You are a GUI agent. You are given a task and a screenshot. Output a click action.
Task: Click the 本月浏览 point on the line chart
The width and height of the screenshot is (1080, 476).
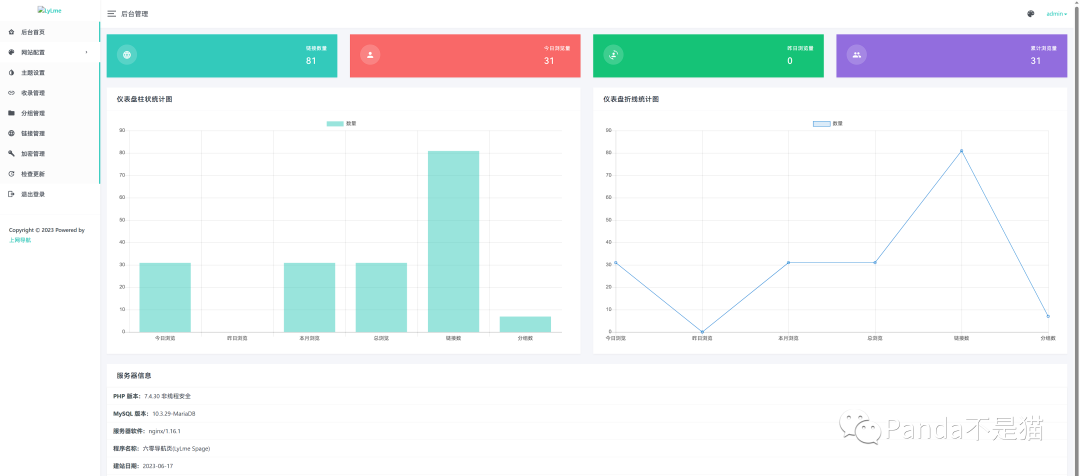pyautogui.click(x=789, y=262)
